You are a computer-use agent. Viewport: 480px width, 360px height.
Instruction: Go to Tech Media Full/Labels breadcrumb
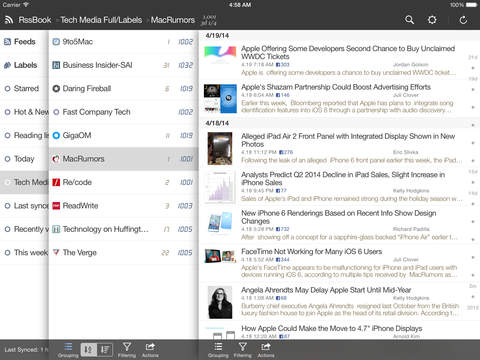(x=101, y=20)
